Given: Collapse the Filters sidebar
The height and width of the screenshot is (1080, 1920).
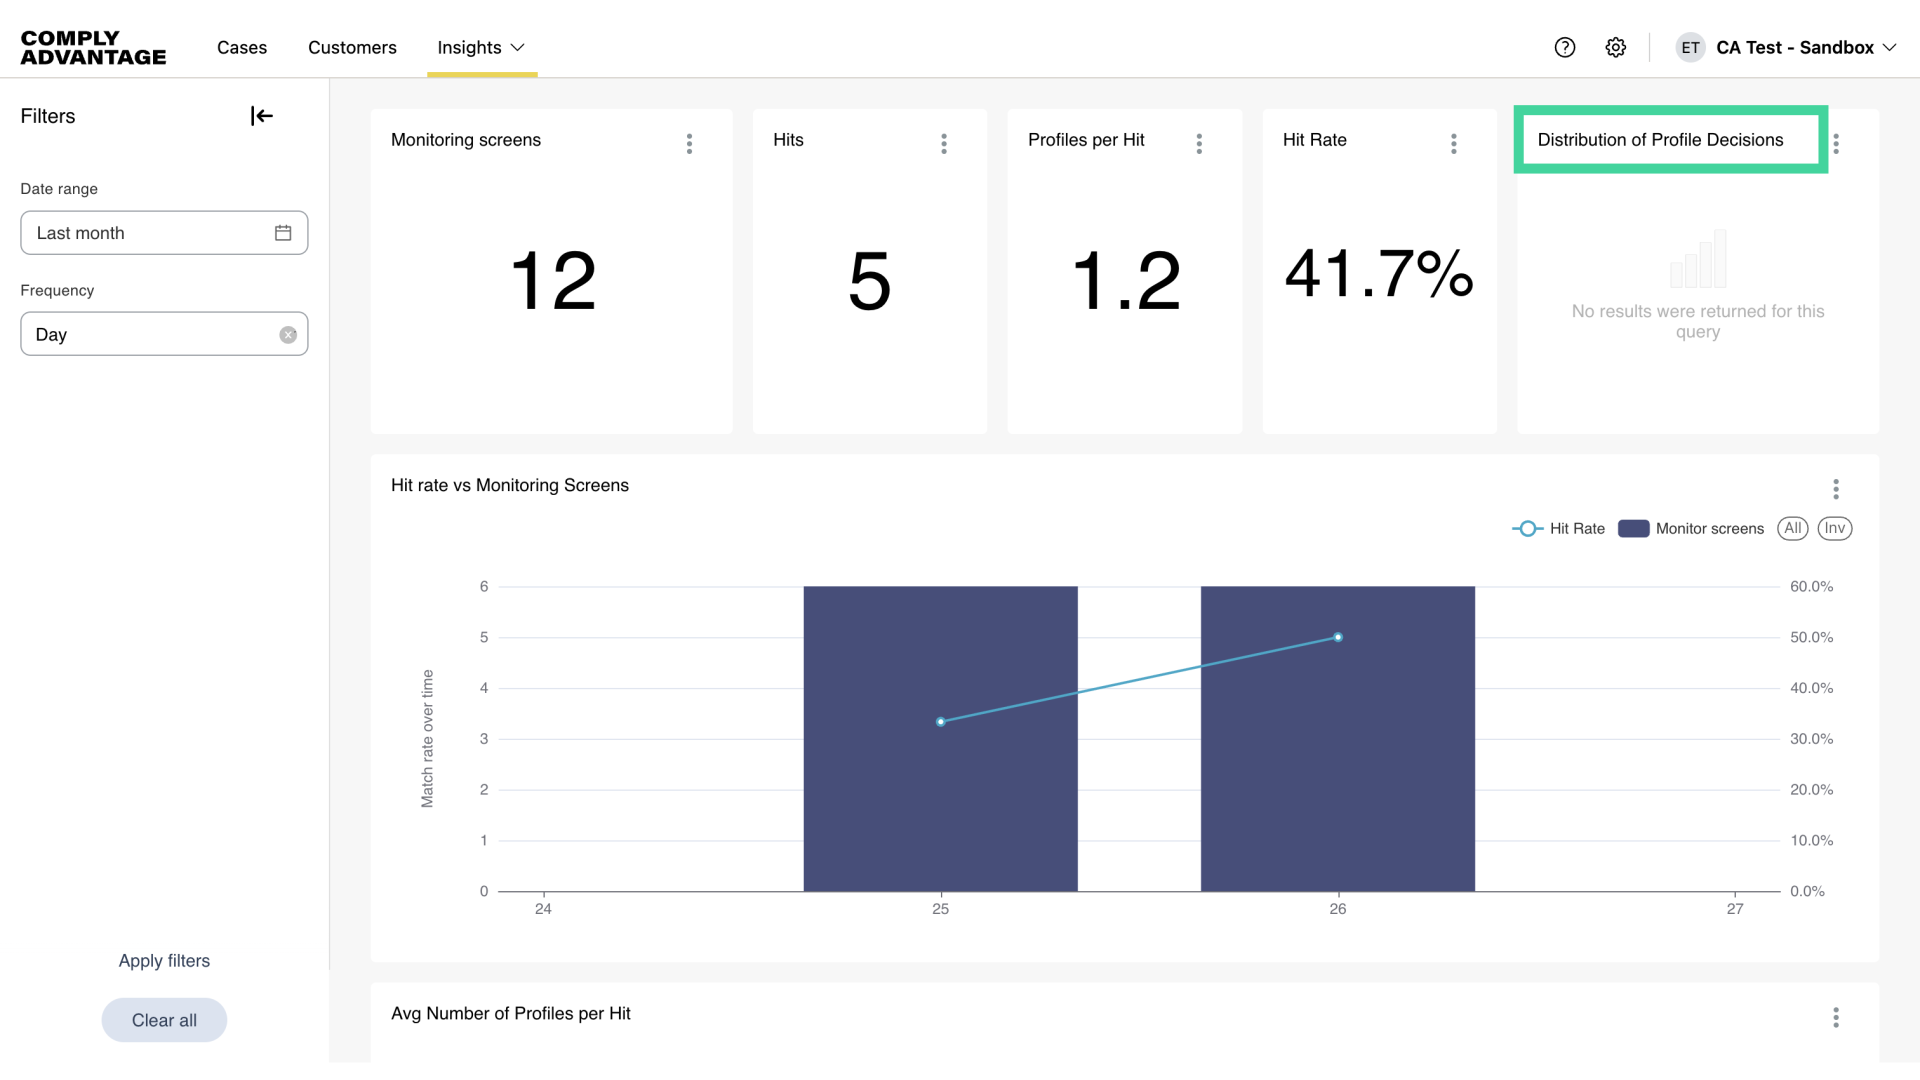Looking at the screenshot, I should click(260, 115).
